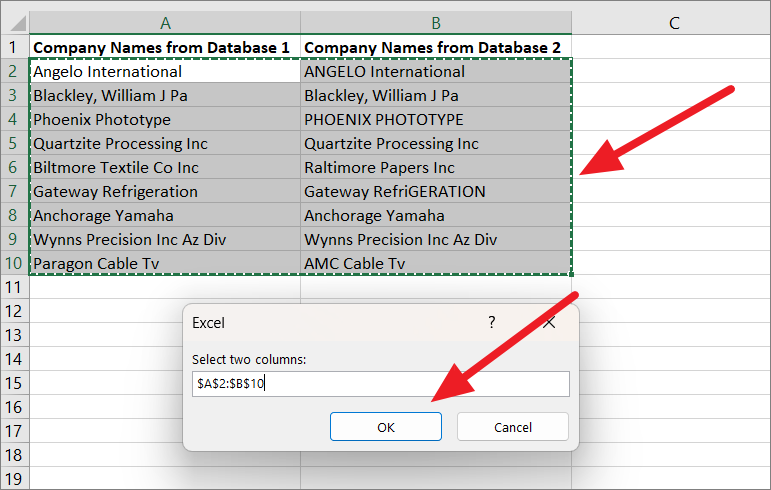Image resolution: width=771 pixels, height=490 pixels.
Task: Select row 15 header
Action: click(13, 383)
